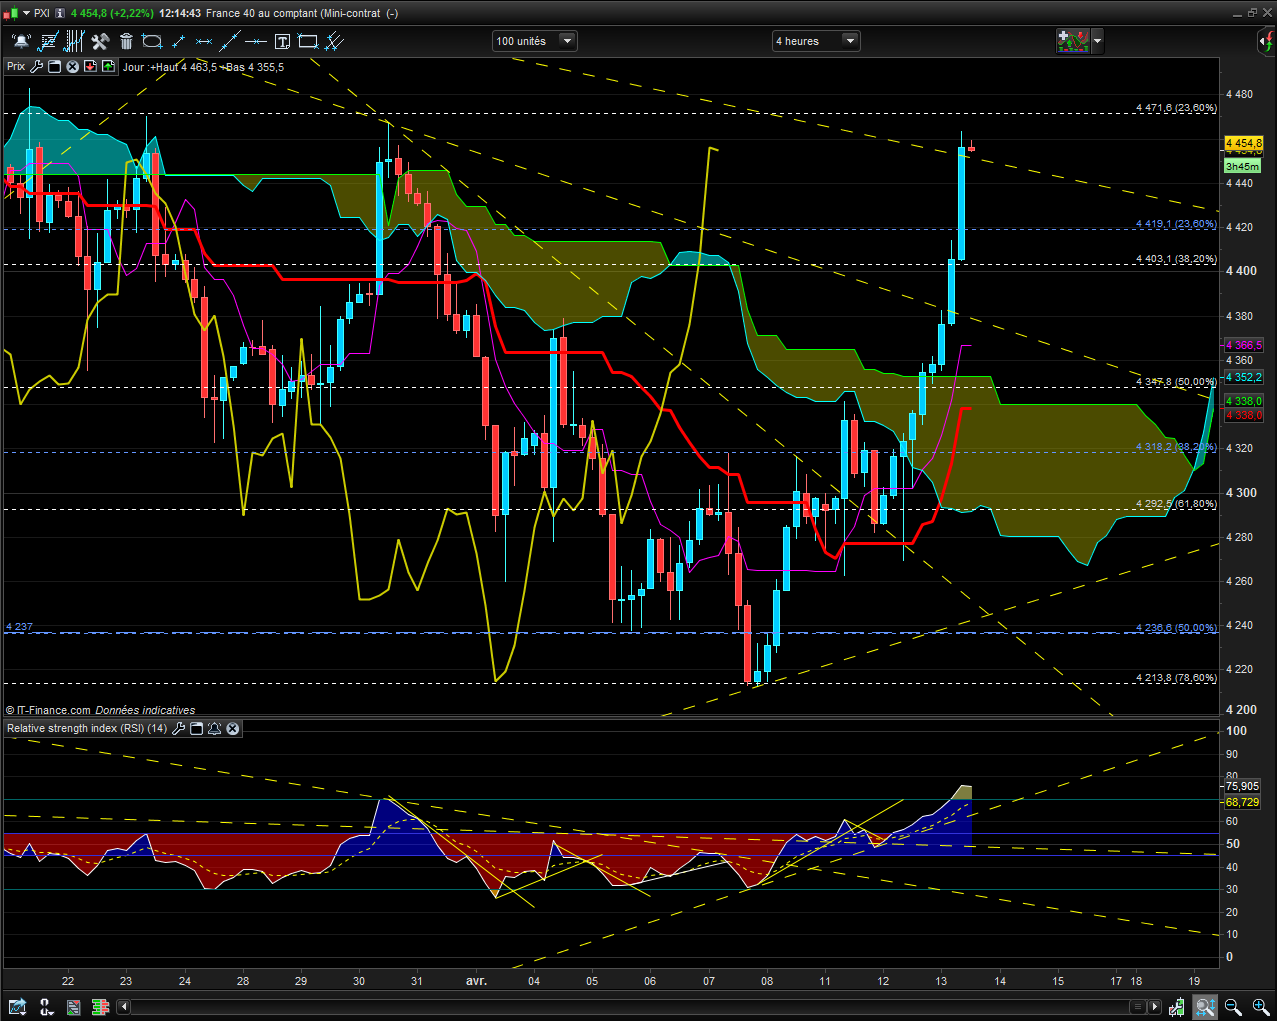Move the Prix panel up with green arrow

[x=108, y=67]
